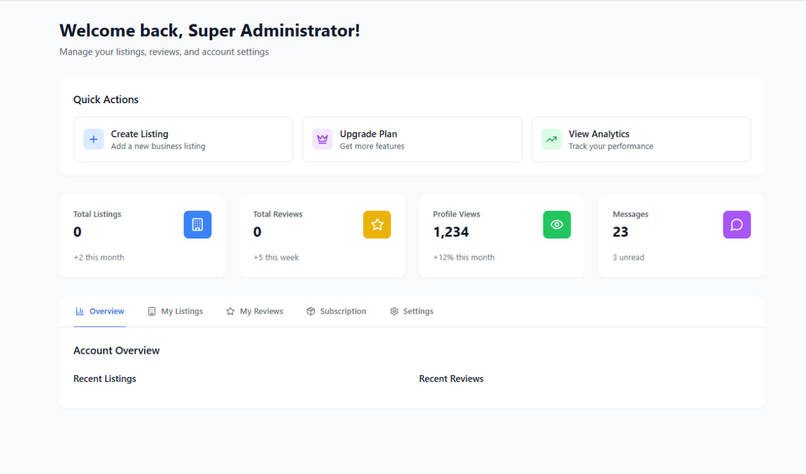
Task: Click "Get more features" text
Action: [372, 146]
